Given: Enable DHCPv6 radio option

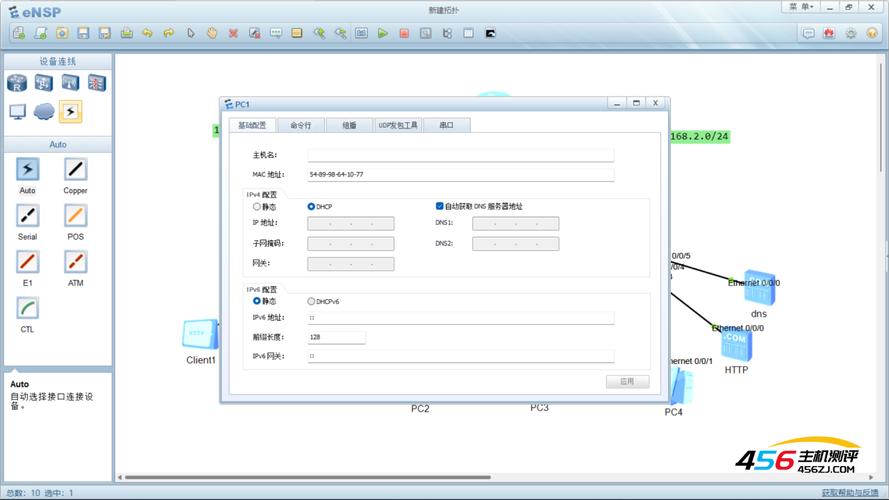Looking at the screenshot, I should click(x=311, y=301).
